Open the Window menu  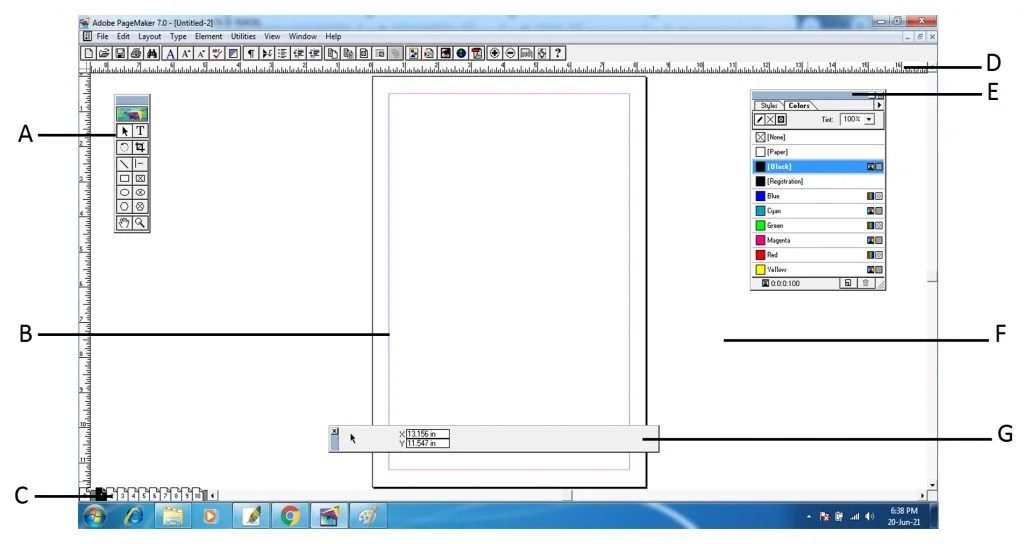(x=302, y=37)
